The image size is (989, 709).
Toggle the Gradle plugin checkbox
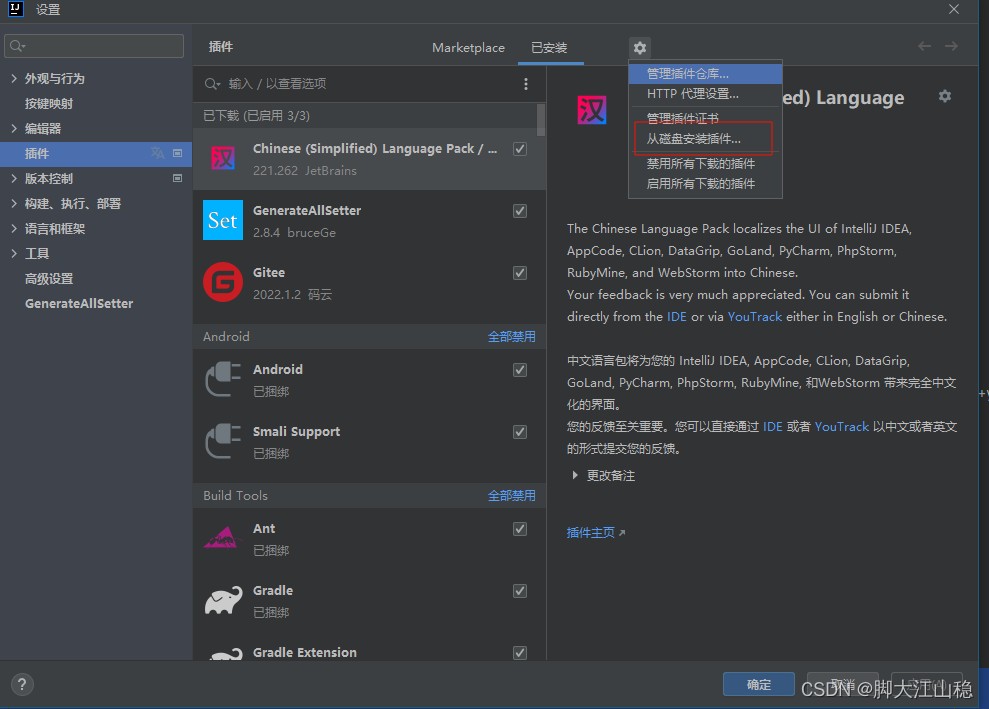(x=520, y=590)
